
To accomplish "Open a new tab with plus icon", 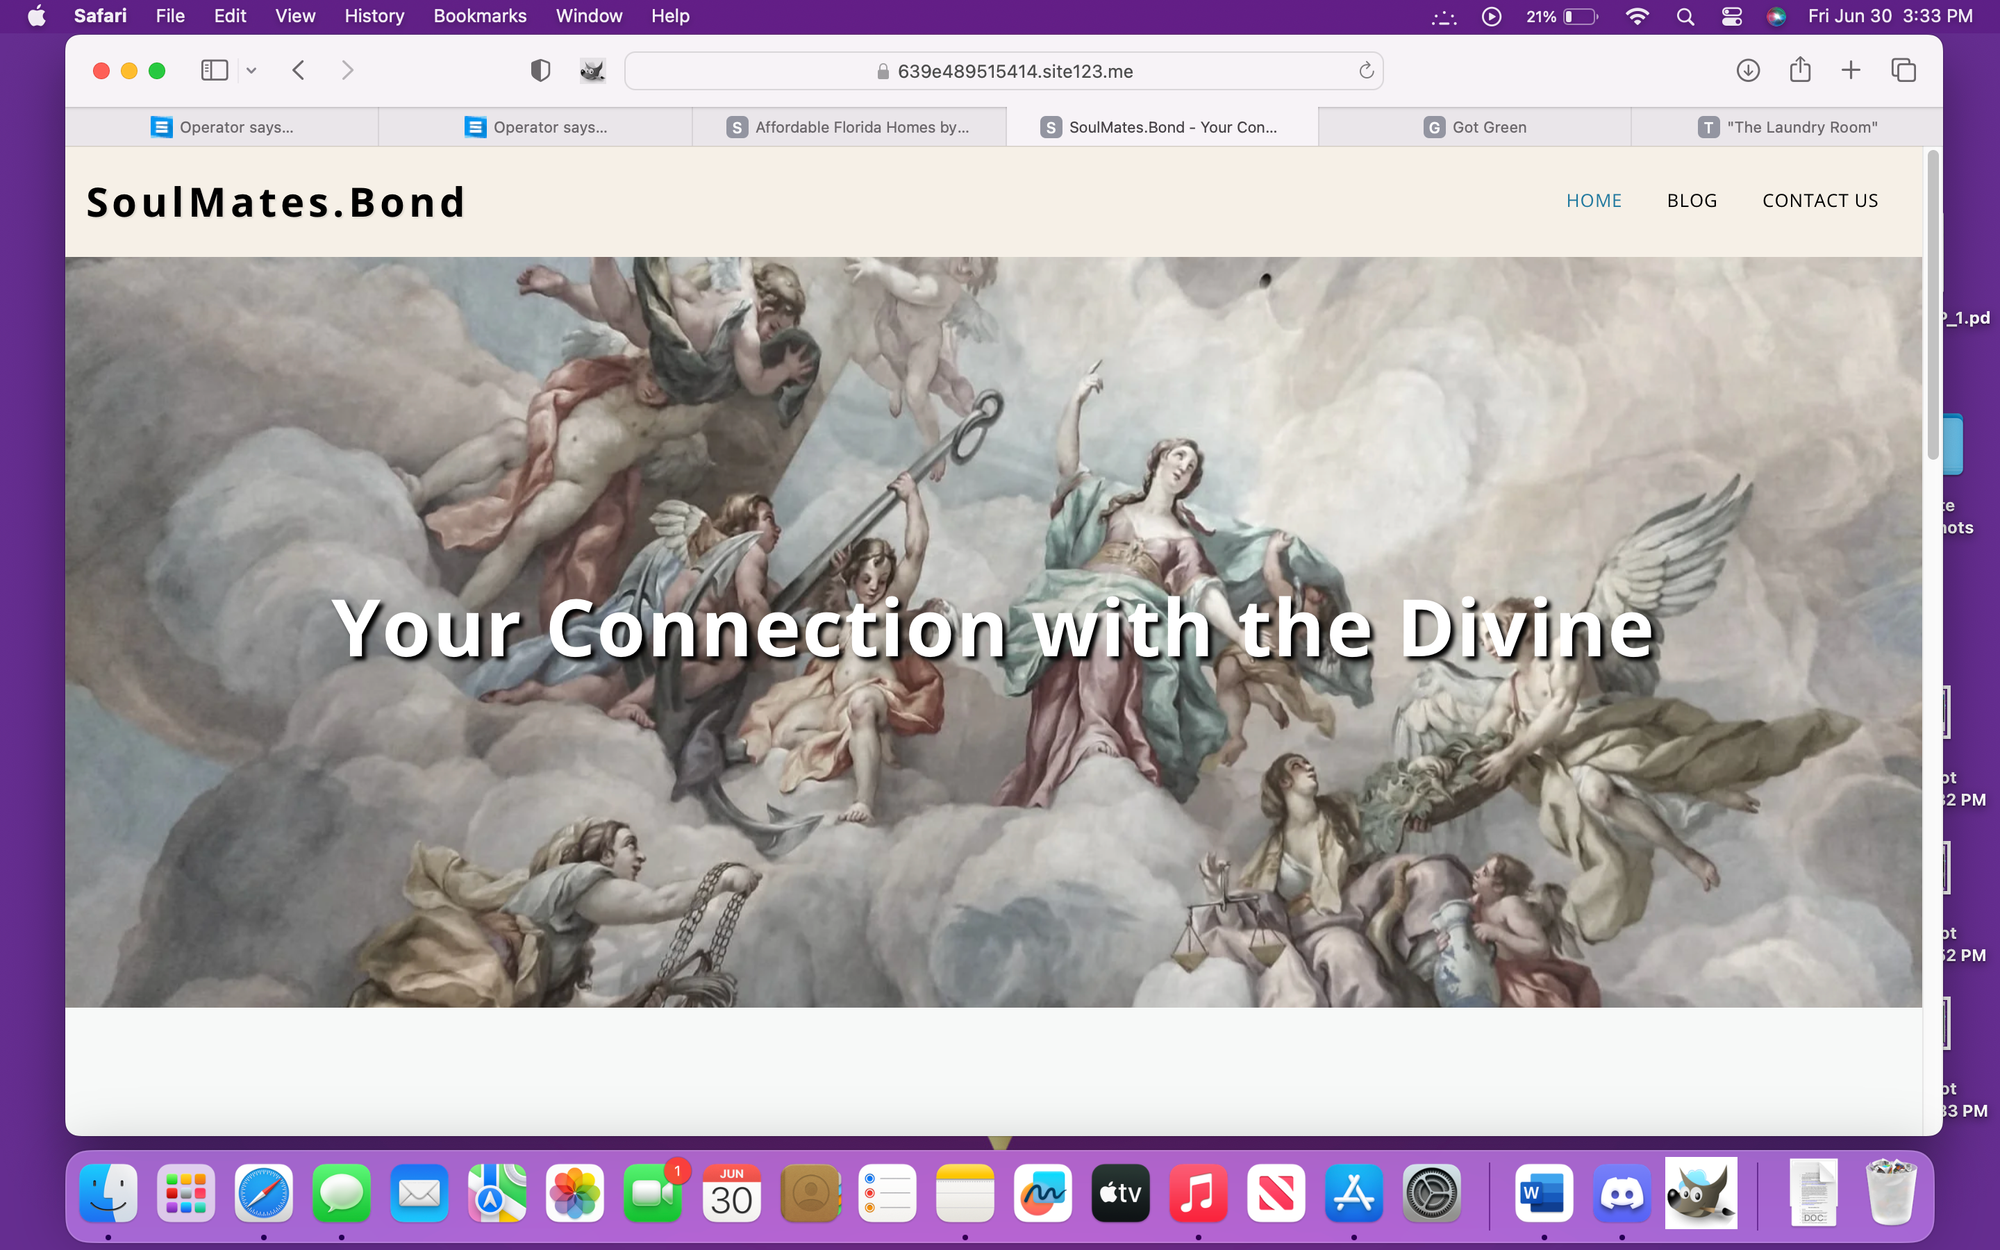I will click(1851, 70).
